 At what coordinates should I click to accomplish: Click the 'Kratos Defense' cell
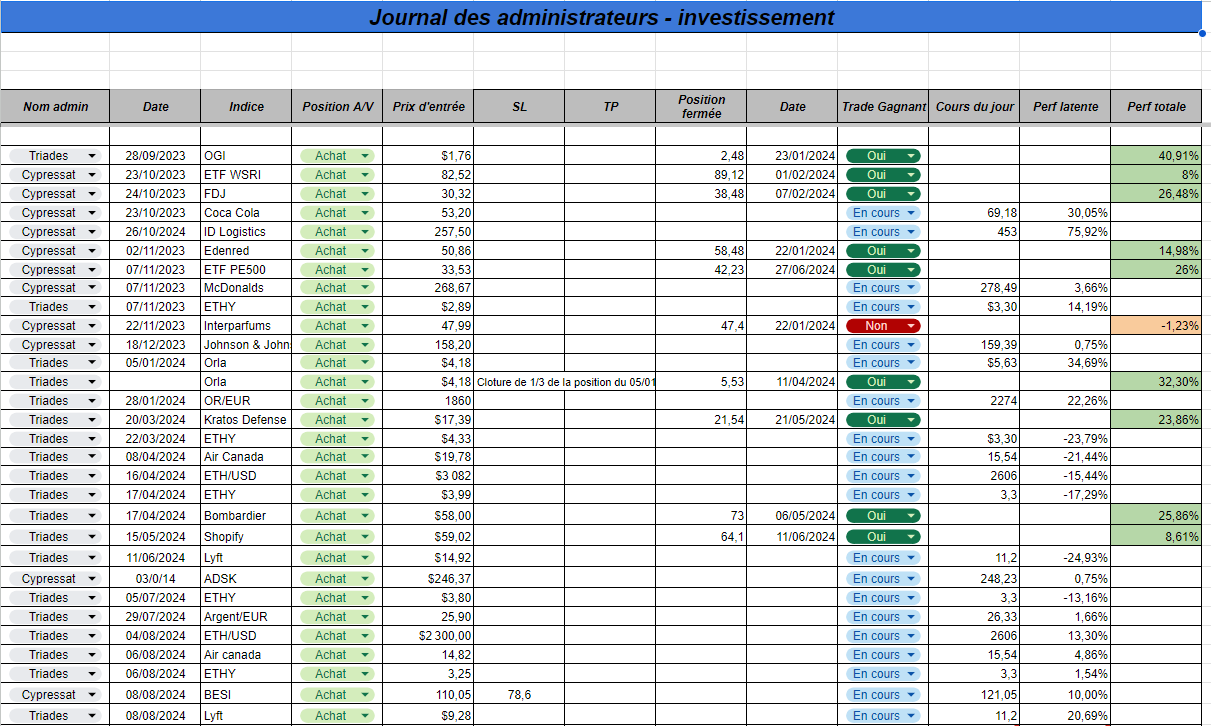click(246, 420)
